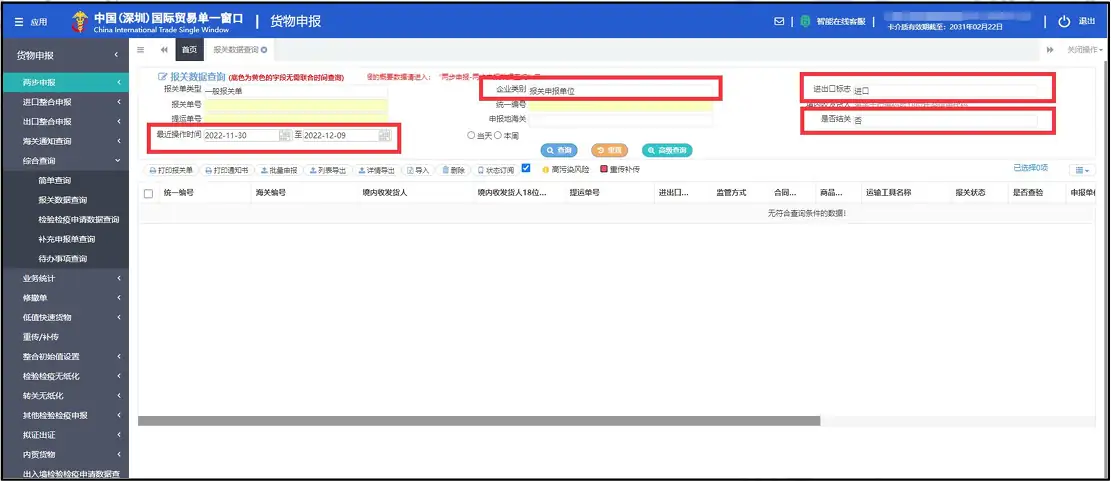Click the 批量申报 toolbar button

[279, 170]
